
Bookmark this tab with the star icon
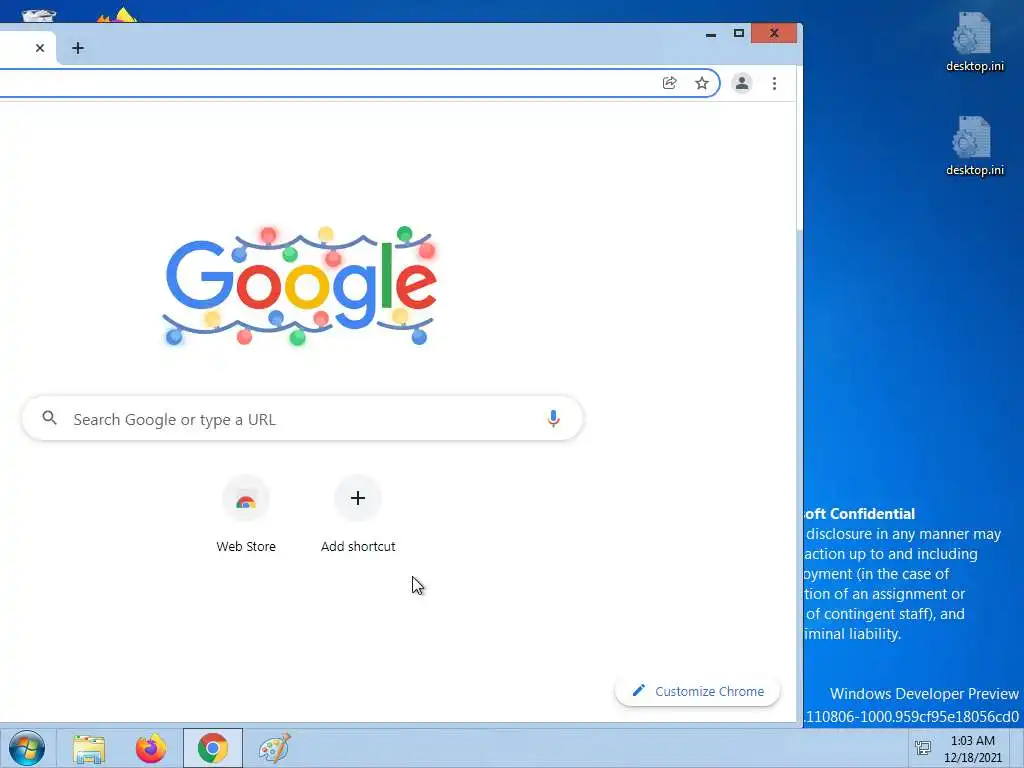click(701, 83)
